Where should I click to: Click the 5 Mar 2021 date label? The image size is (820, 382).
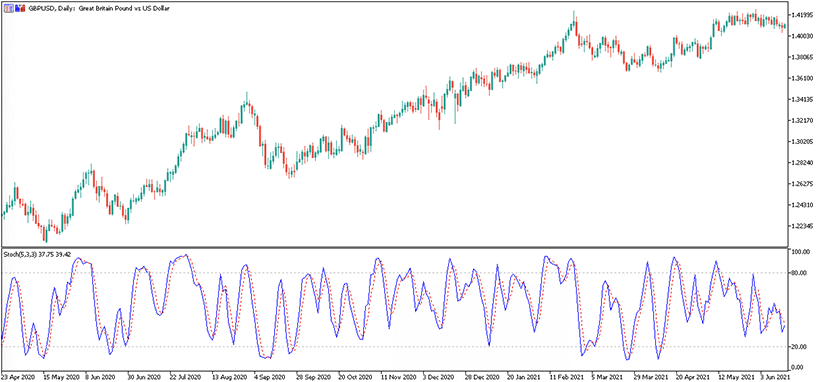tap(607, 377)
